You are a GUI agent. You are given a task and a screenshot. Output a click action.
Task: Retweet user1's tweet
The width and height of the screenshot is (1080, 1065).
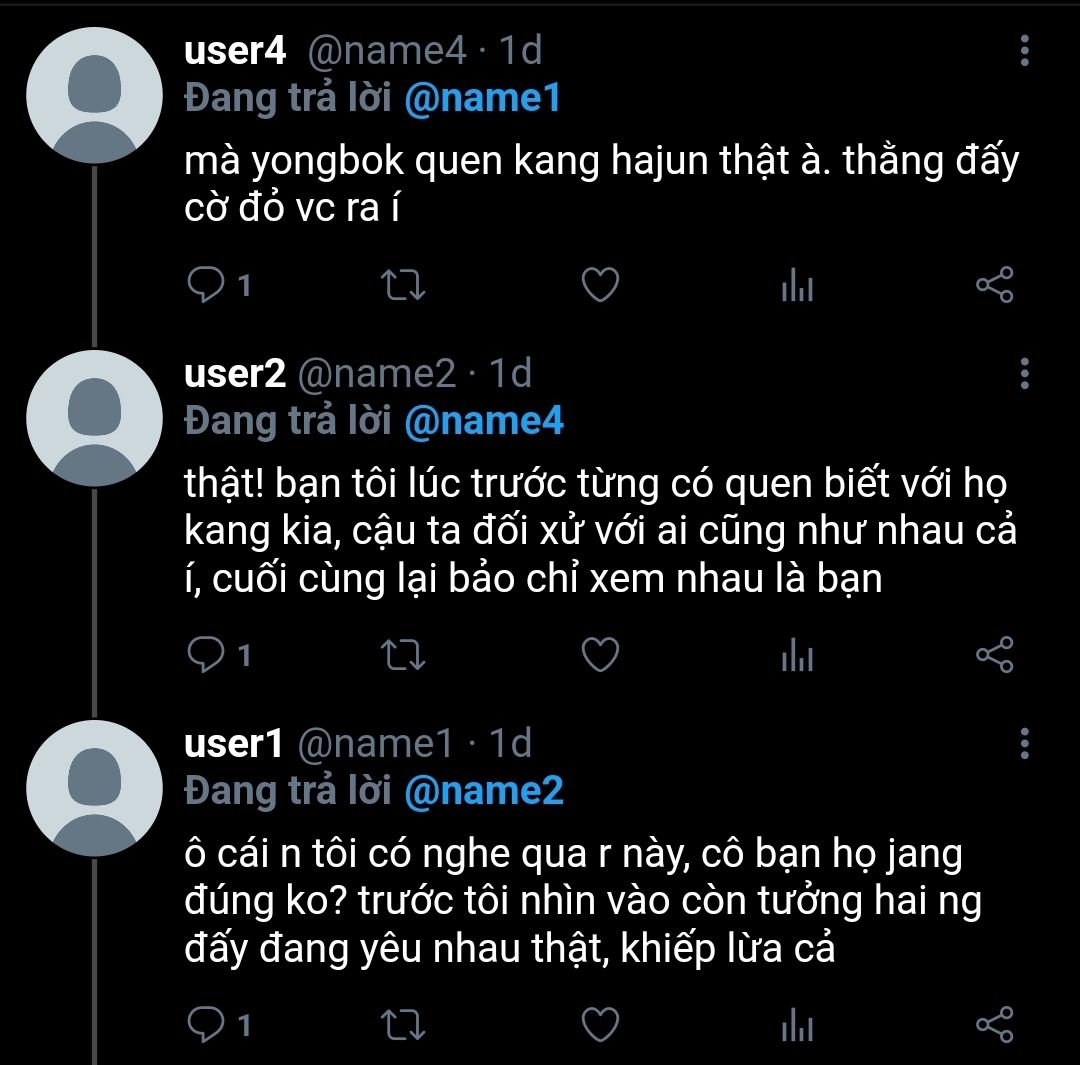[x=404, y=1024]
